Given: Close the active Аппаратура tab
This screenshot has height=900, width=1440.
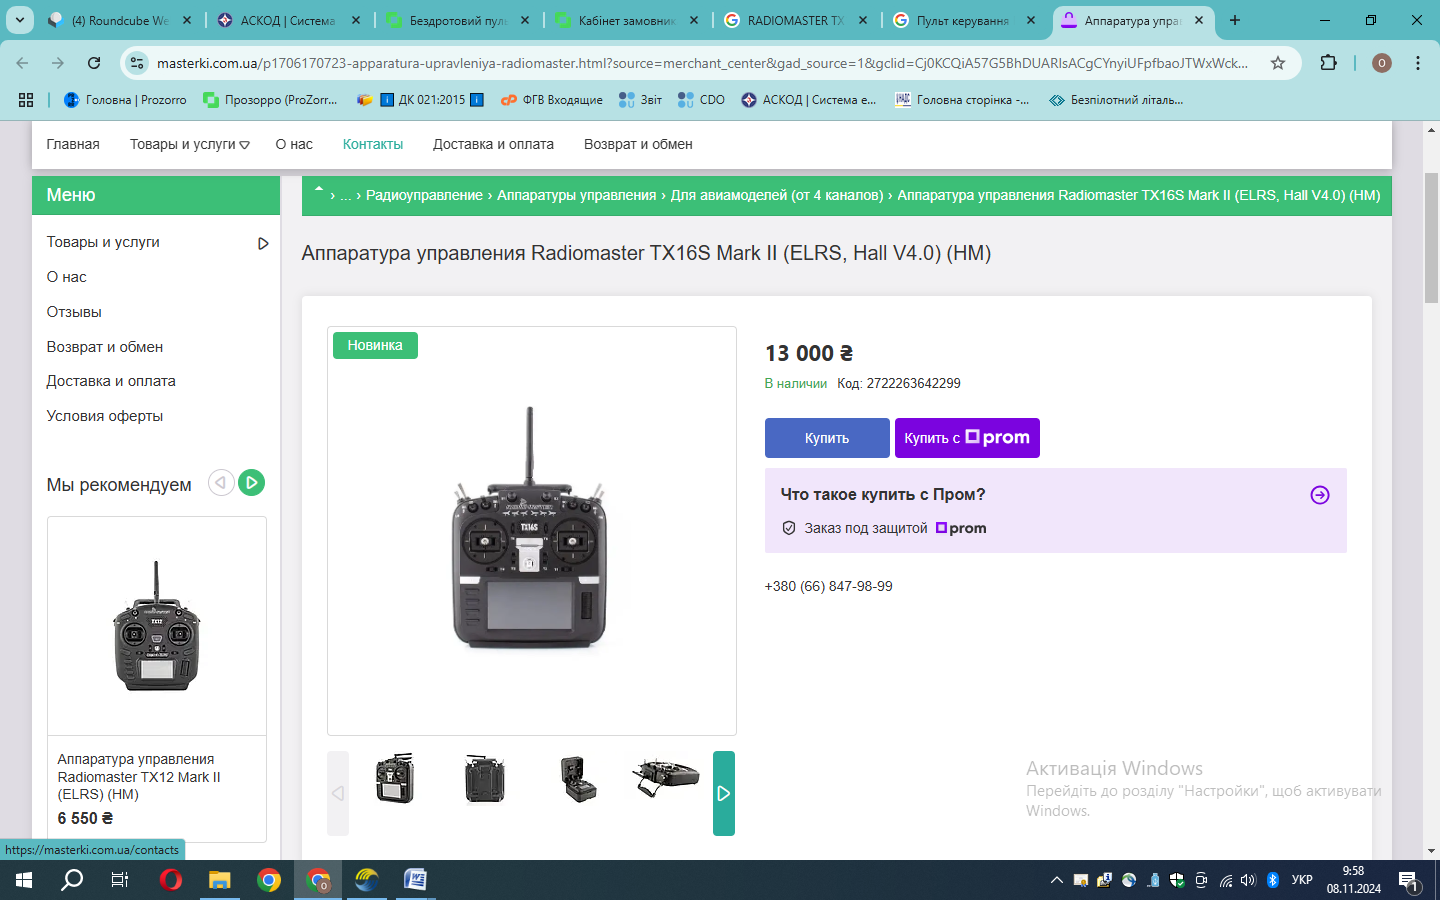Looking at the screenshot, I should click(x=1199, y=20).
